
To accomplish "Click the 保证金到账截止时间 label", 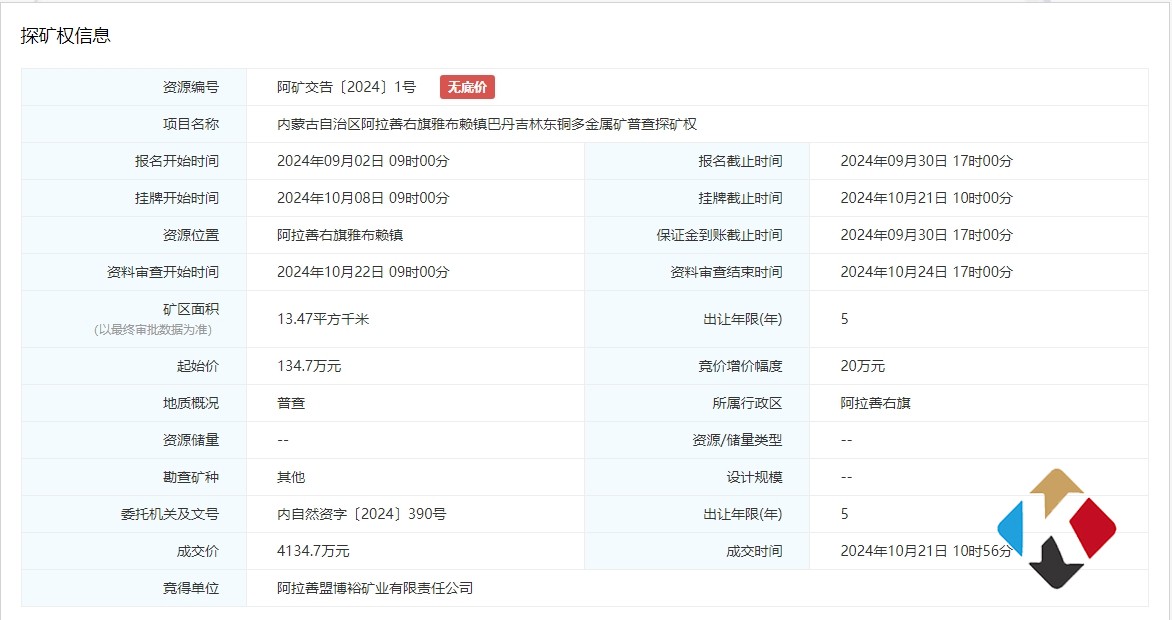I will (719, 235).
